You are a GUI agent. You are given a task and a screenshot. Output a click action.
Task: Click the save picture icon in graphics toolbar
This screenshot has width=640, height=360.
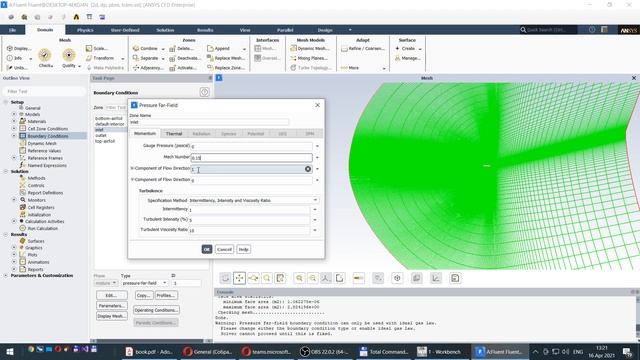(x=455, y=278)
